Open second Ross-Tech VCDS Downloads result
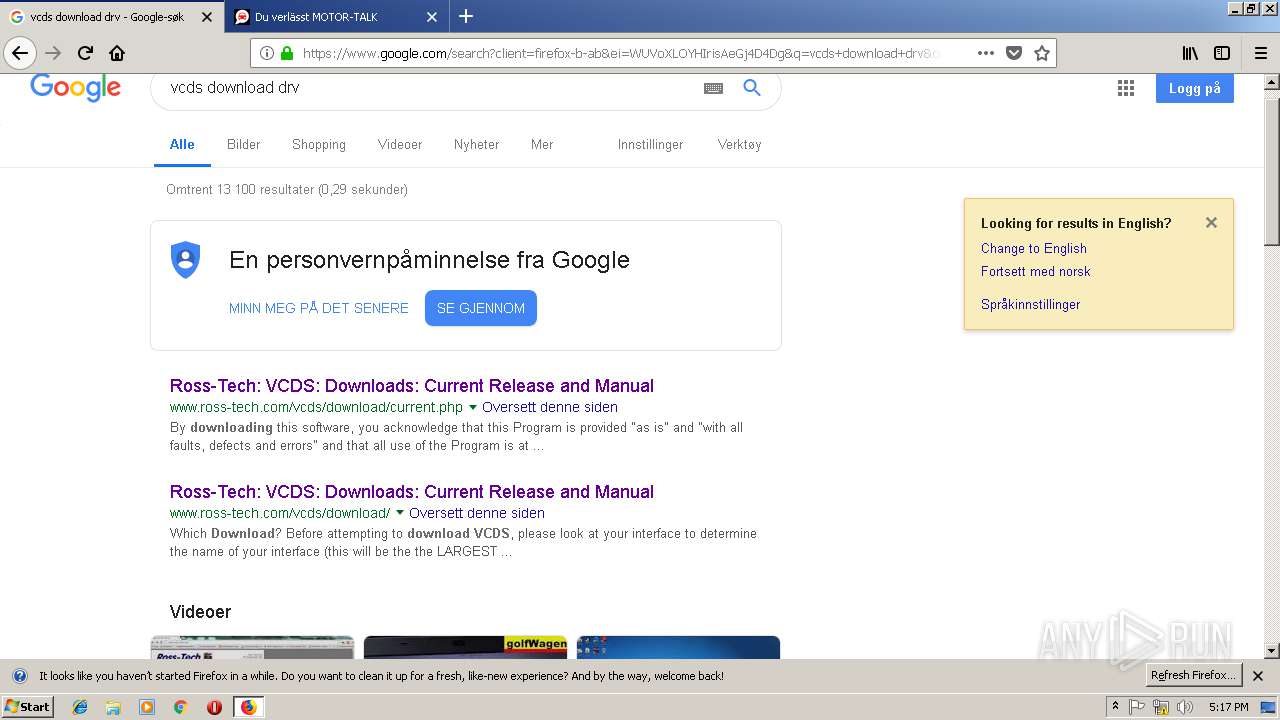 coord(412,492)
